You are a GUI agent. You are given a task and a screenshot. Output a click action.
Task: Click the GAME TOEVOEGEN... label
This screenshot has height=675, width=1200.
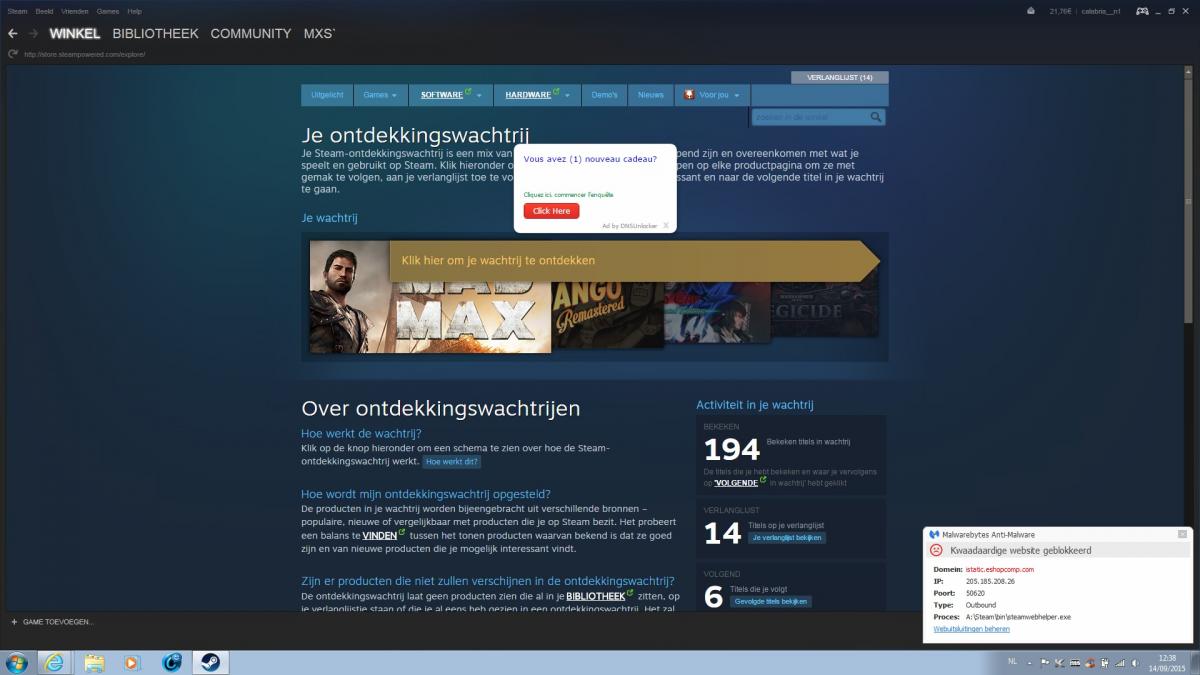59,622
